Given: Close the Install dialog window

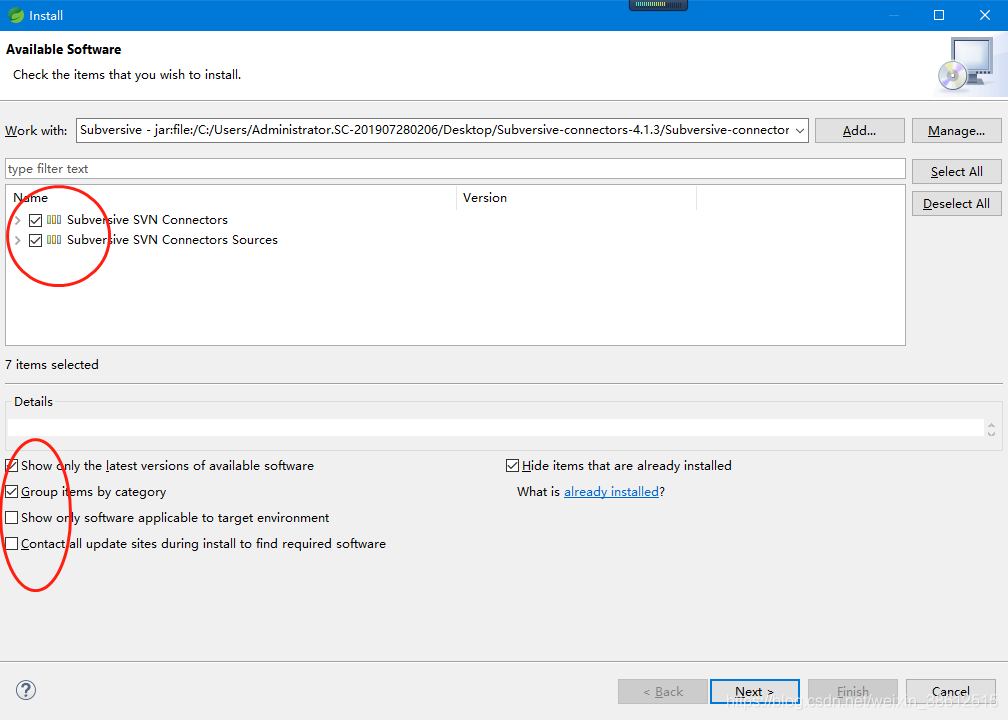Looking at the screenshot, I should click(985, 15).
